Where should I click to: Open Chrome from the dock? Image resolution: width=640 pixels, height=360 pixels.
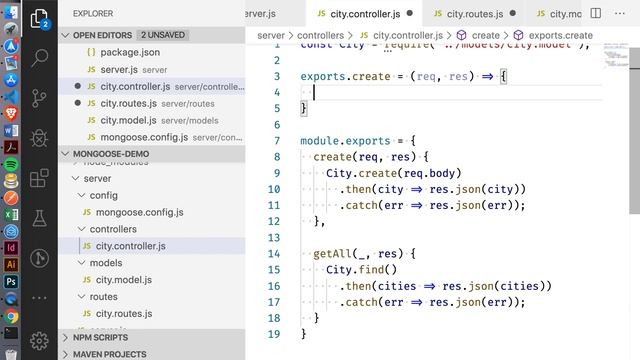pyautogui.click(x=11, y=316)
